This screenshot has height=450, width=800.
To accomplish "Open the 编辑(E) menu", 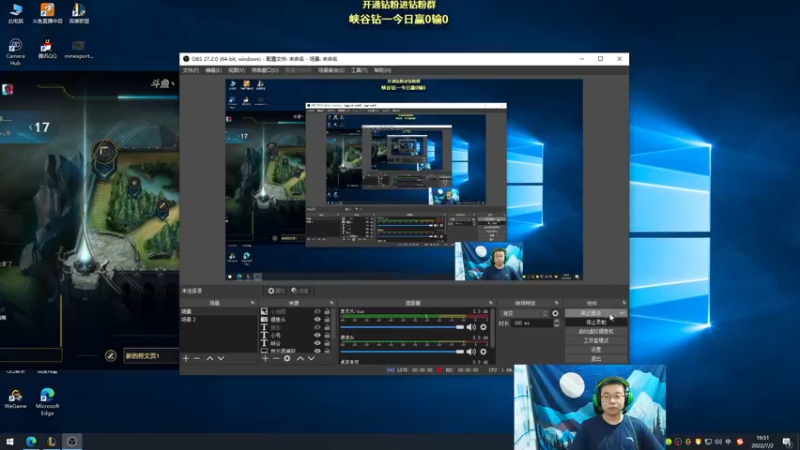I will (x=213, y=70).
